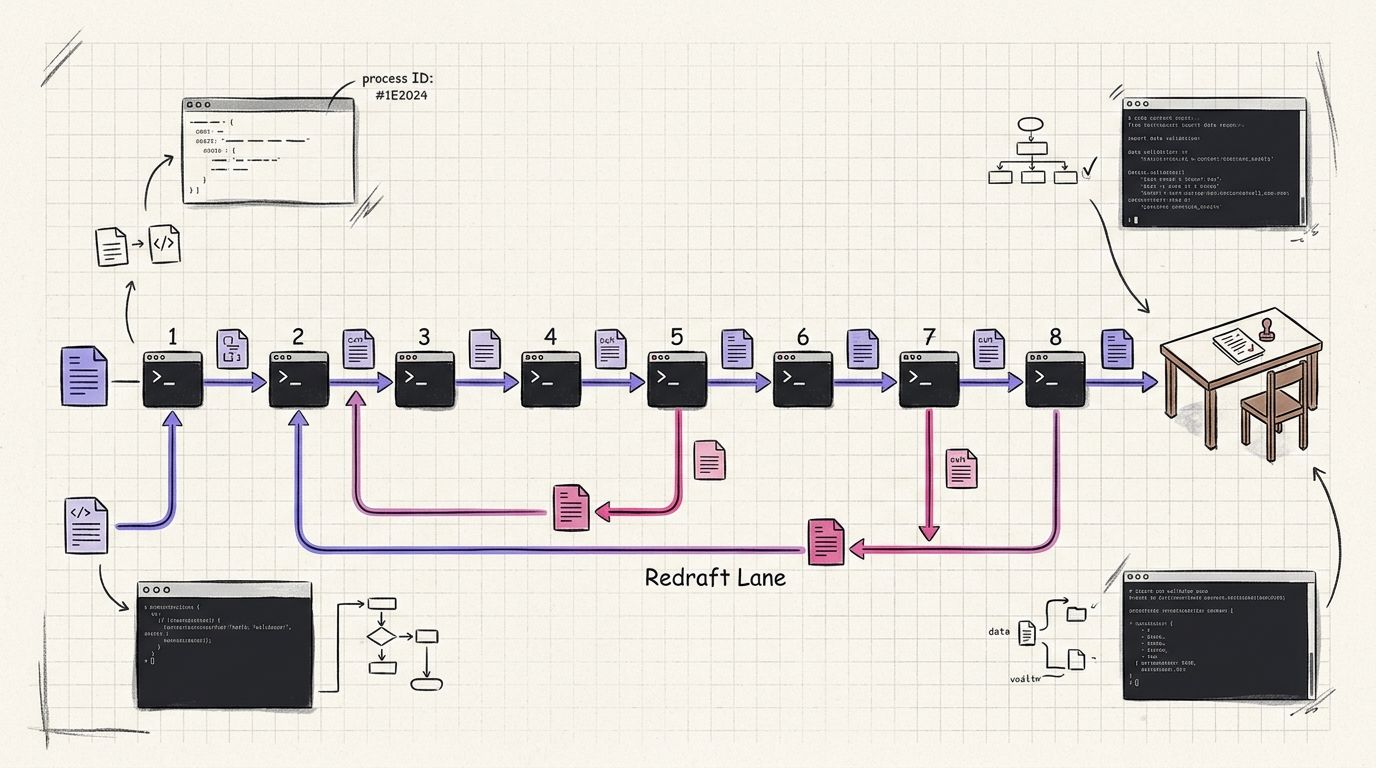Screen dimensions: 1376x768
Task: Click terminal node number 4
Action: tap(551, 379)
